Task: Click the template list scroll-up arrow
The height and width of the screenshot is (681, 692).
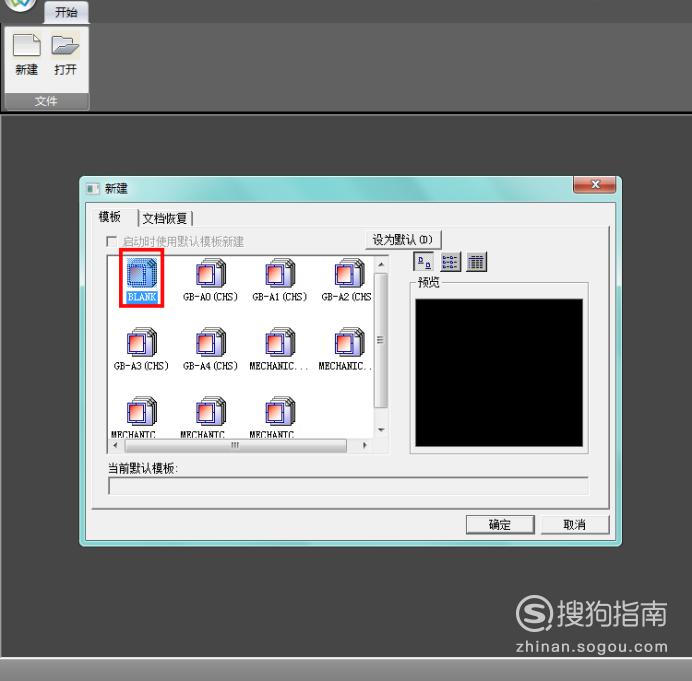Action: pos(381,264)
